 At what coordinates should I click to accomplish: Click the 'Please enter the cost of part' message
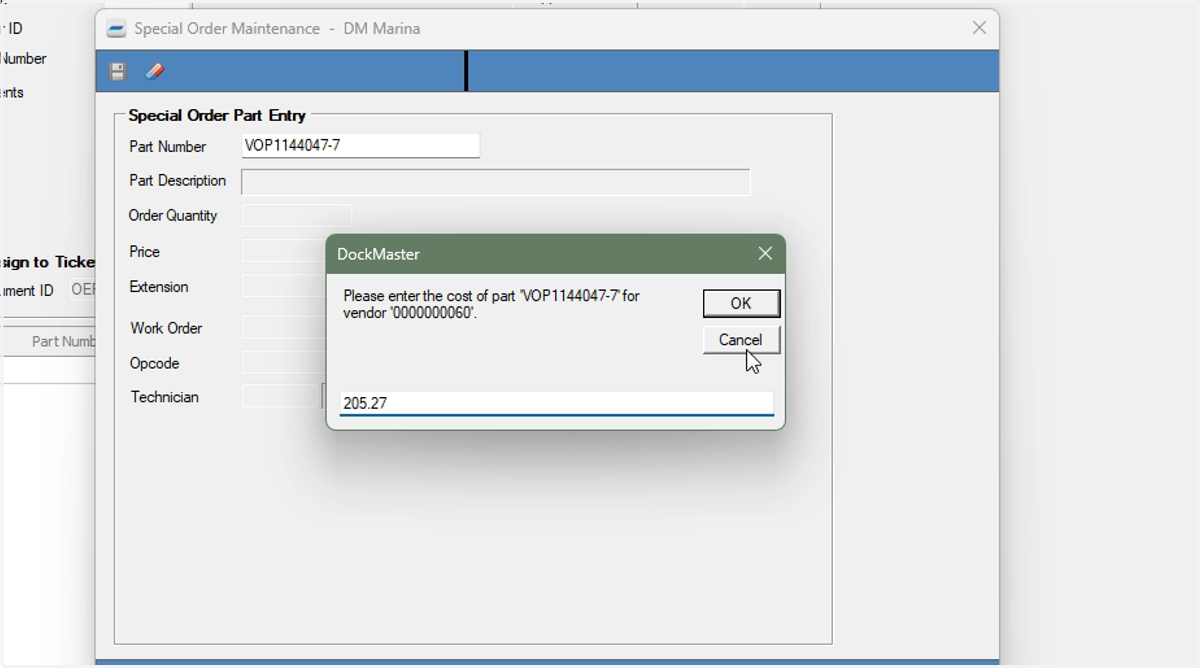491,304
